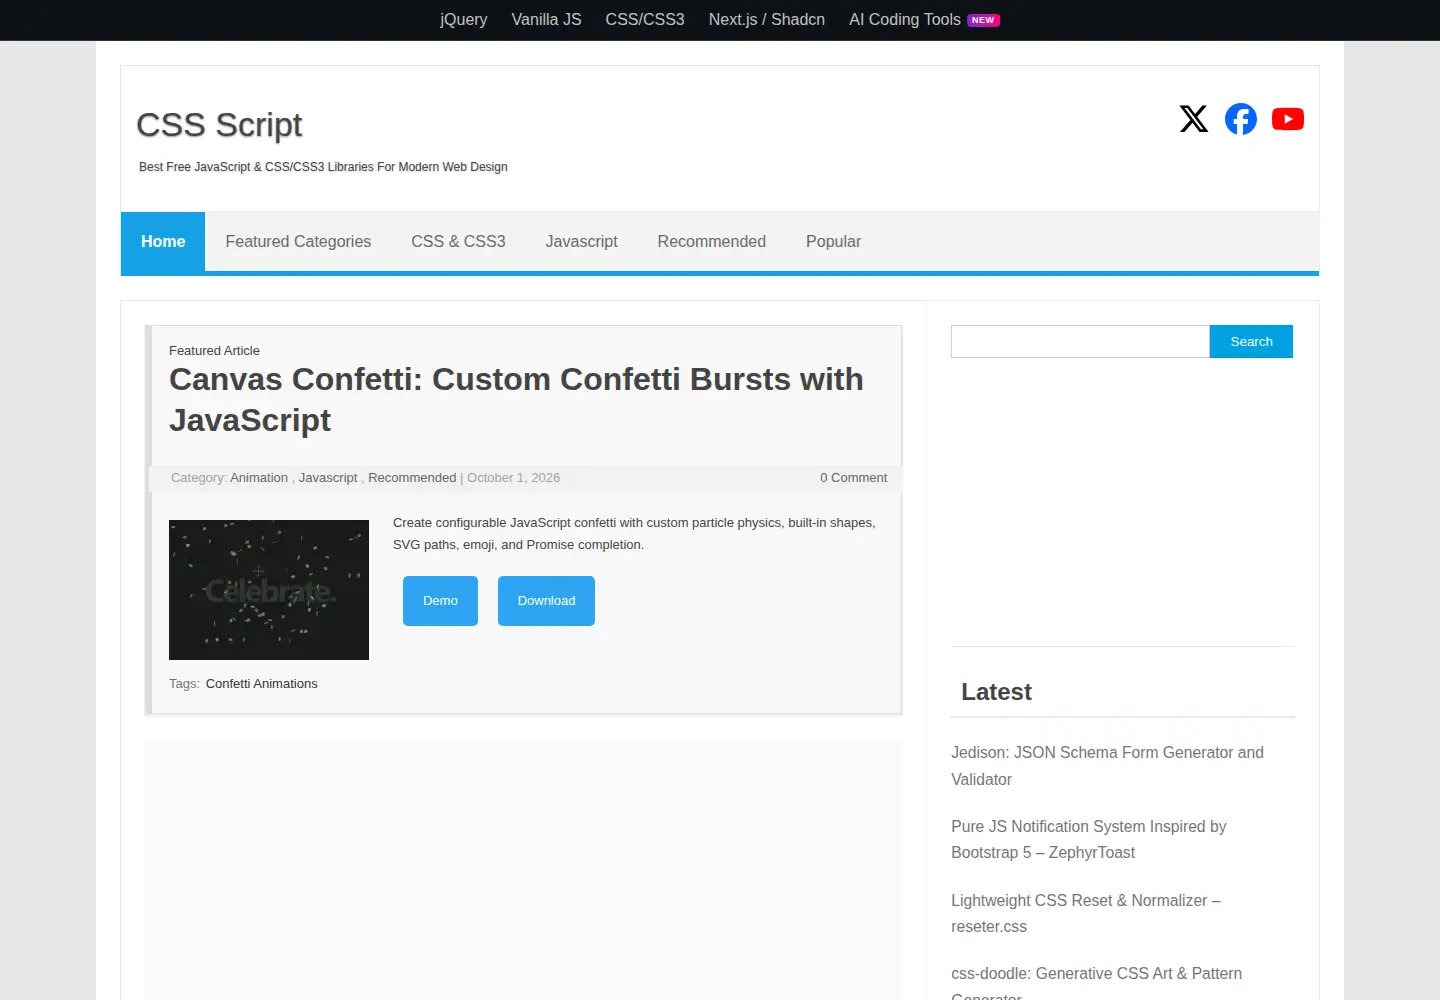The width and height of the screenshot is (1440, 1000).
Task: Click the Latest sidebar heading
Action: tap(996, 692)
